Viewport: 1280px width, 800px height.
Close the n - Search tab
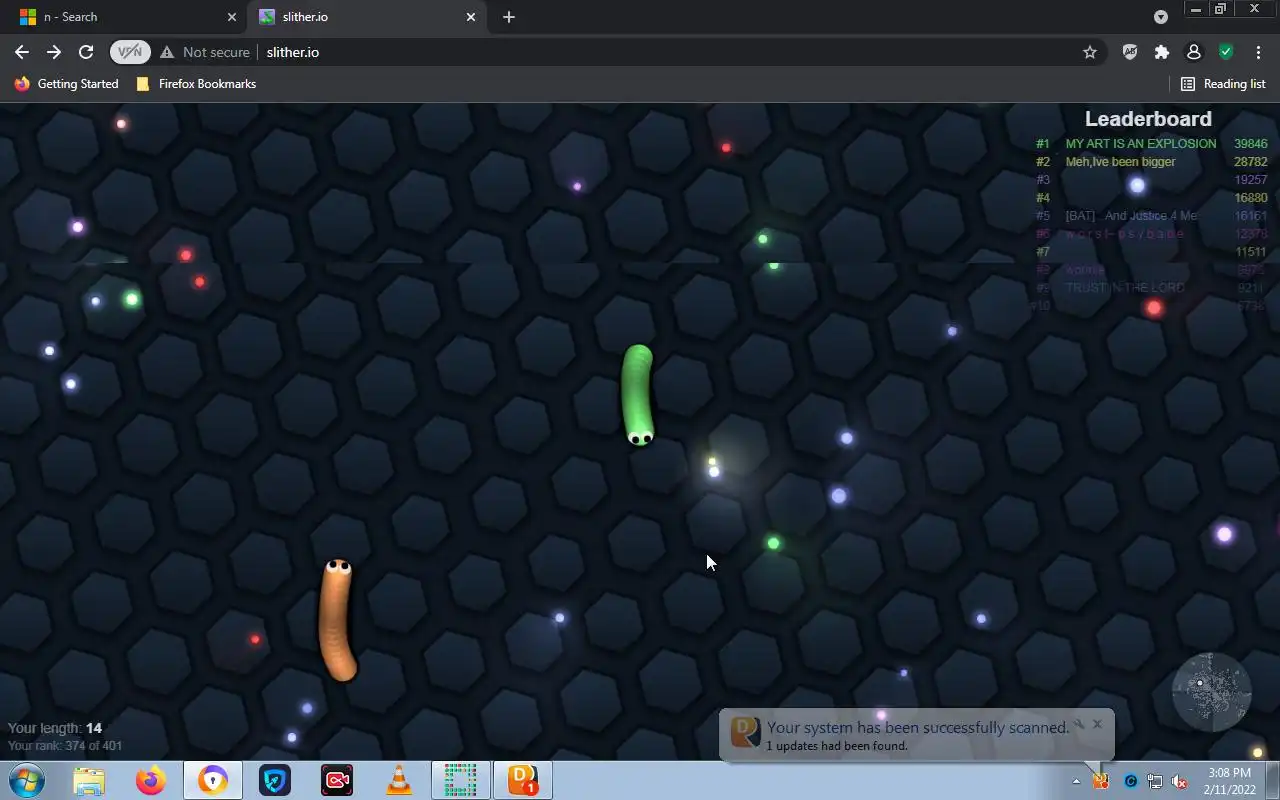232,17
